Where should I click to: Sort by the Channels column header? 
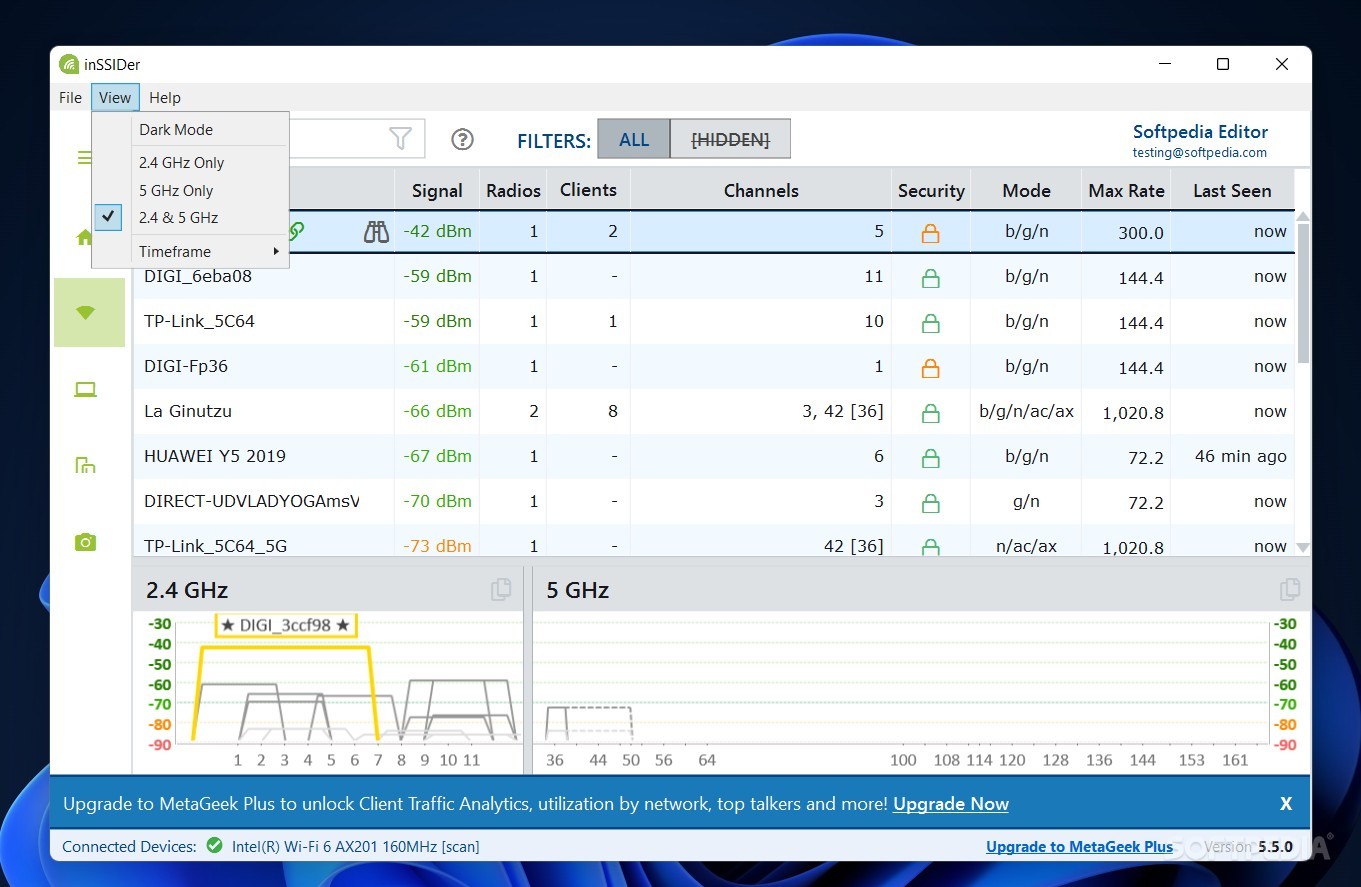click(761, 190)
